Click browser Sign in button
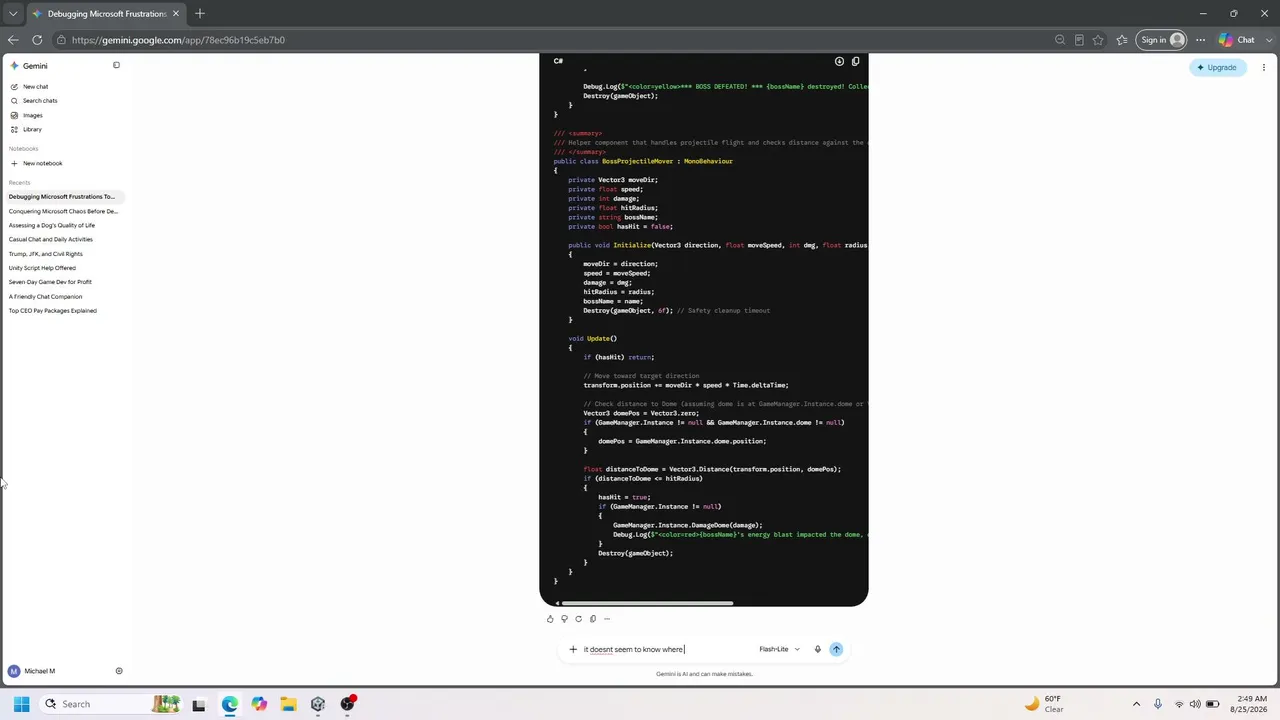 pos(1163,40)
